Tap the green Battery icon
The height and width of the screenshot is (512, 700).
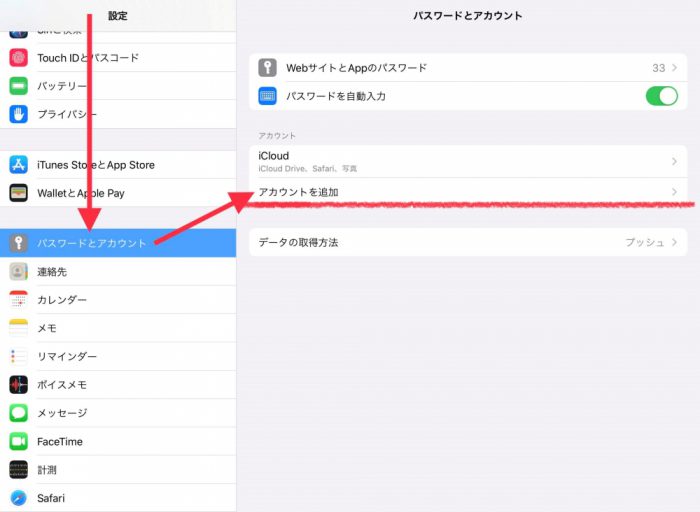coord(18,86)
